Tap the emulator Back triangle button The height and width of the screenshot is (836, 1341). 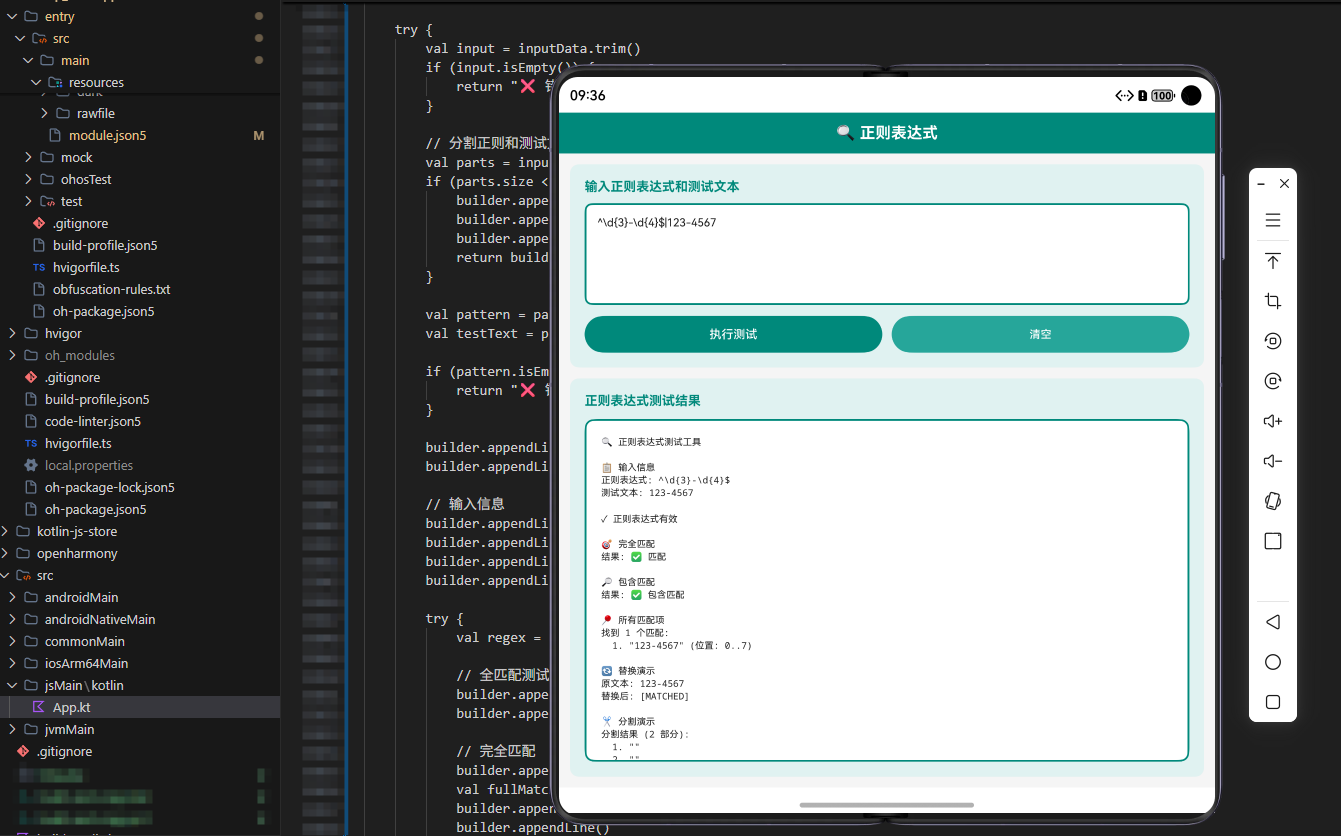(1273, 622)
